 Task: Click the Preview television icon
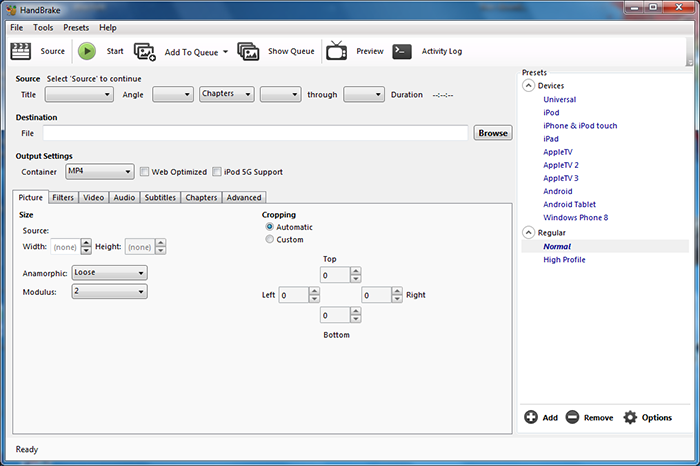tap(337, 51)
